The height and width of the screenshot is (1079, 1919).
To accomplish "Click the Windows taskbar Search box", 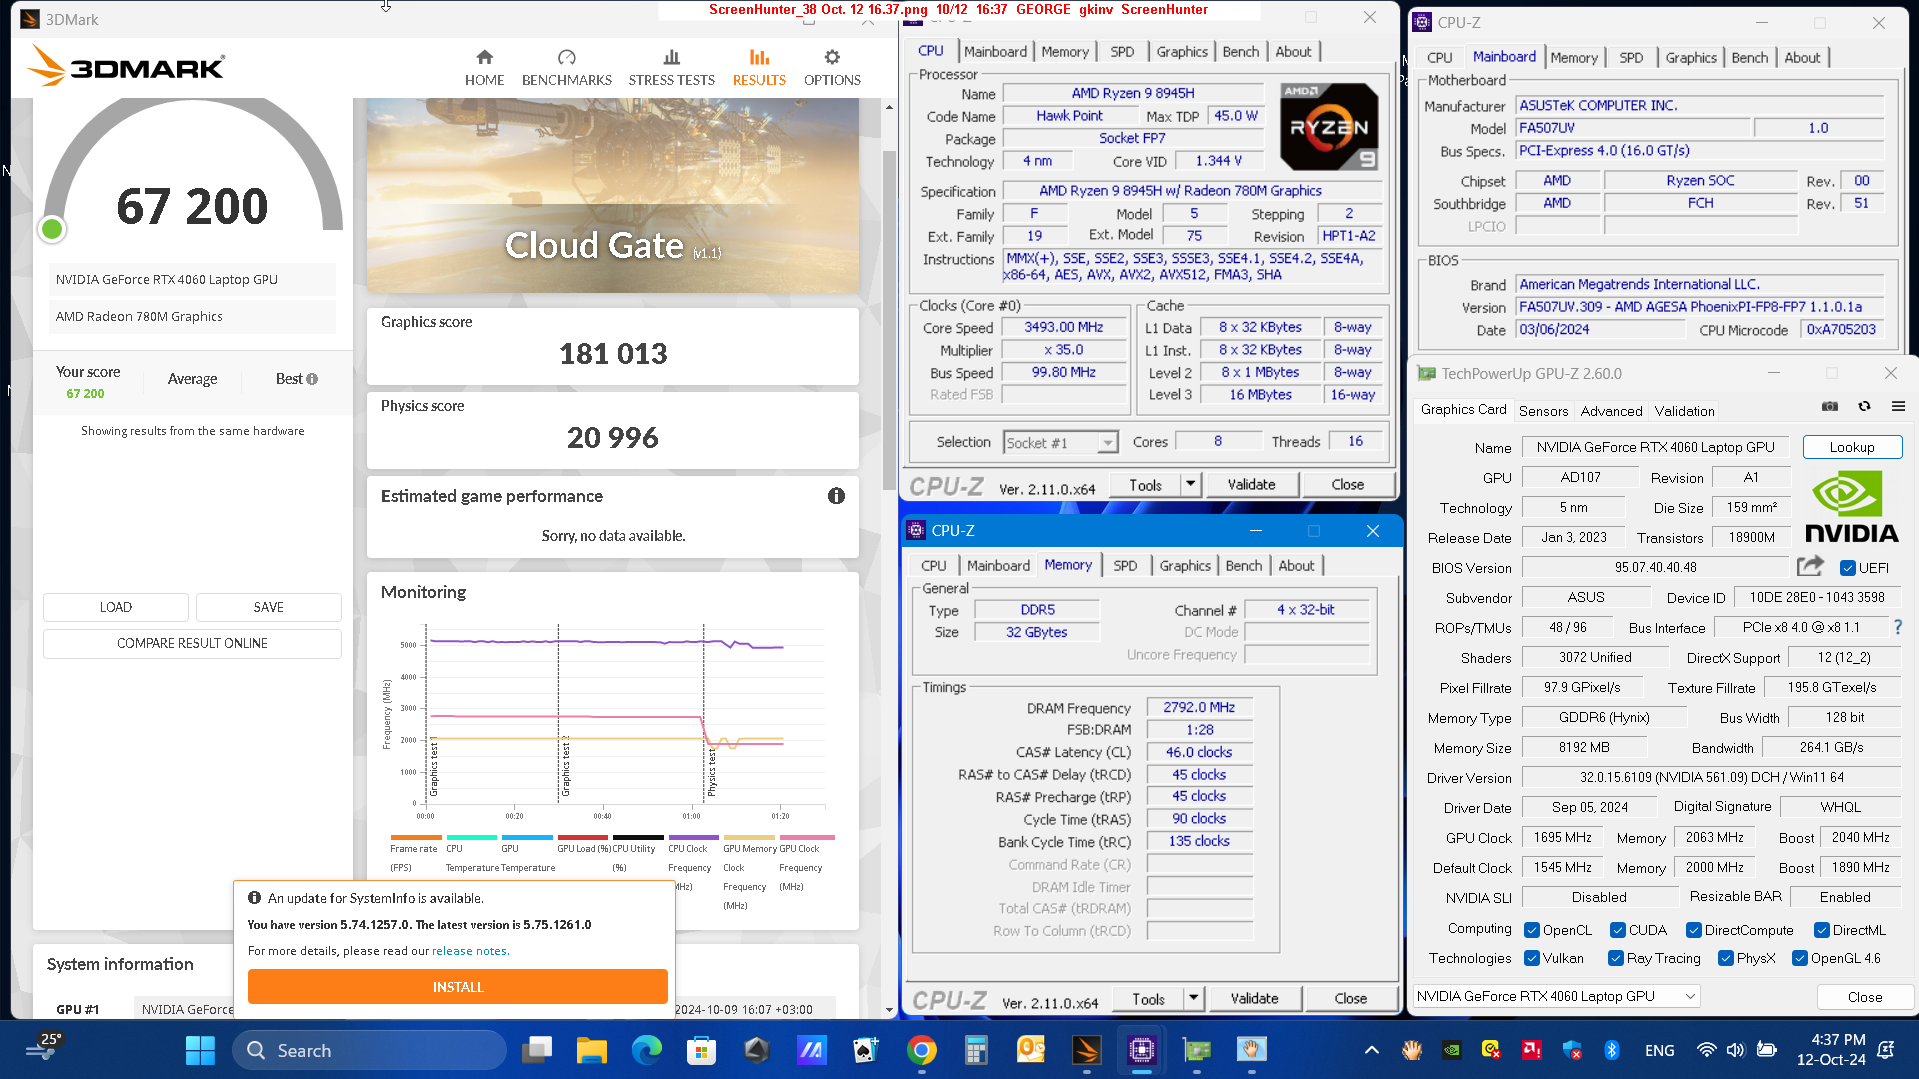I will coord(370,1050).
